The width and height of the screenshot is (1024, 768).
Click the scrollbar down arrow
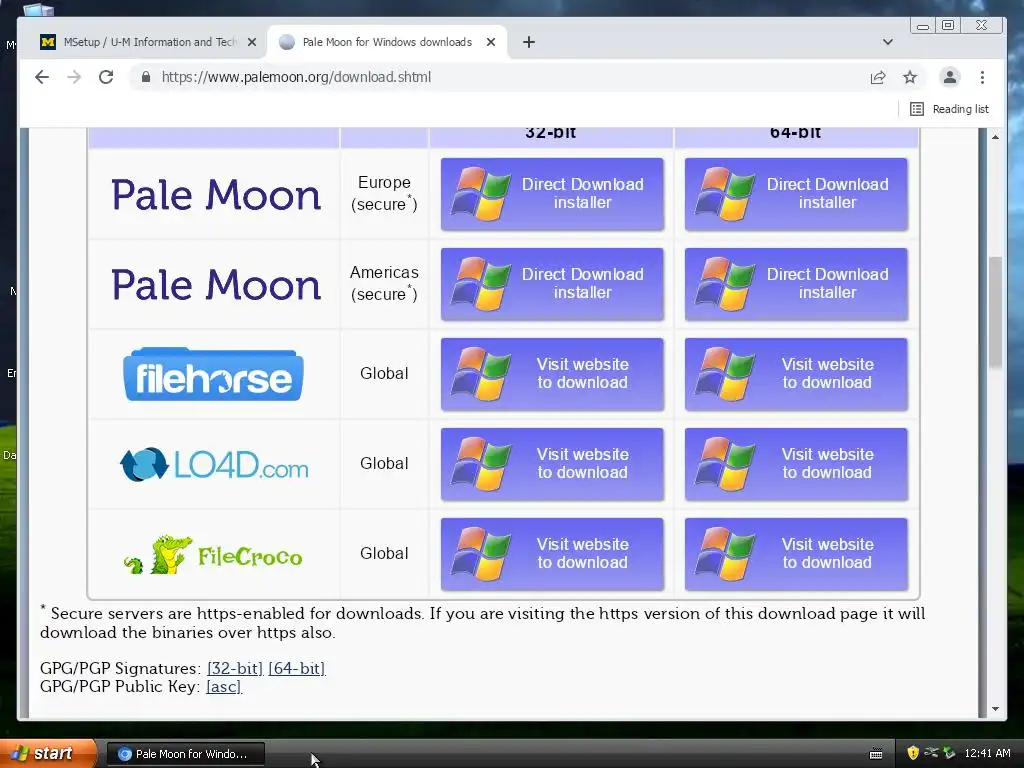point(995,709)
